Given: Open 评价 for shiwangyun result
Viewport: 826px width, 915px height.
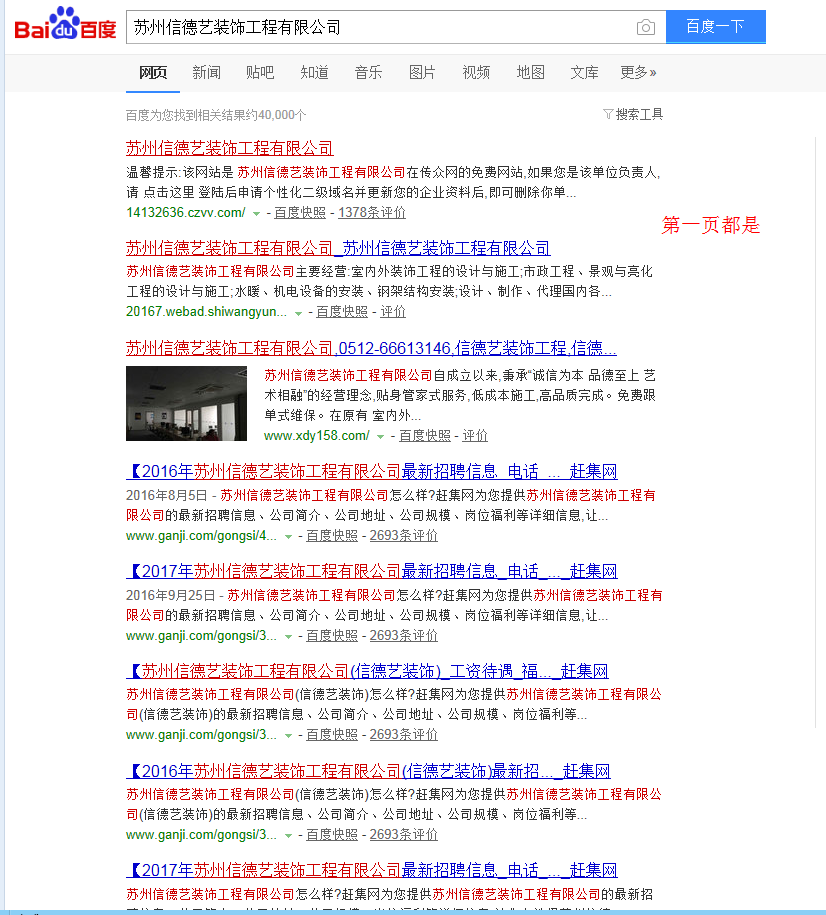Looking at the screenshot, I should point(393,312).
